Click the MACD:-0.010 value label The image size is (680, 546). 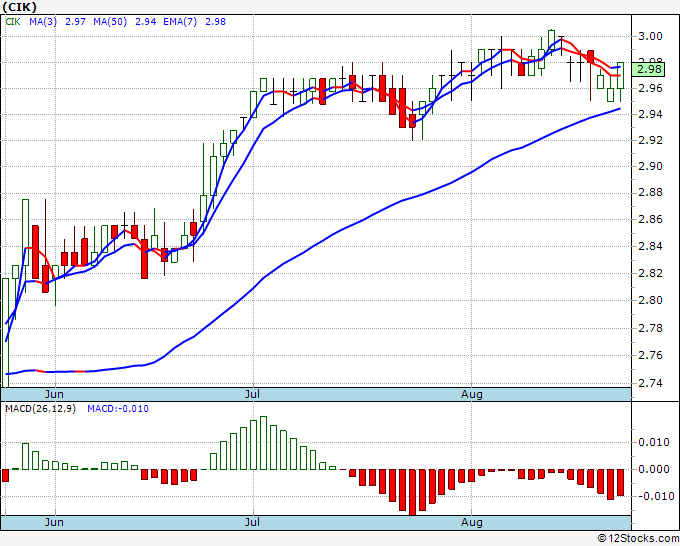point(118,409)
